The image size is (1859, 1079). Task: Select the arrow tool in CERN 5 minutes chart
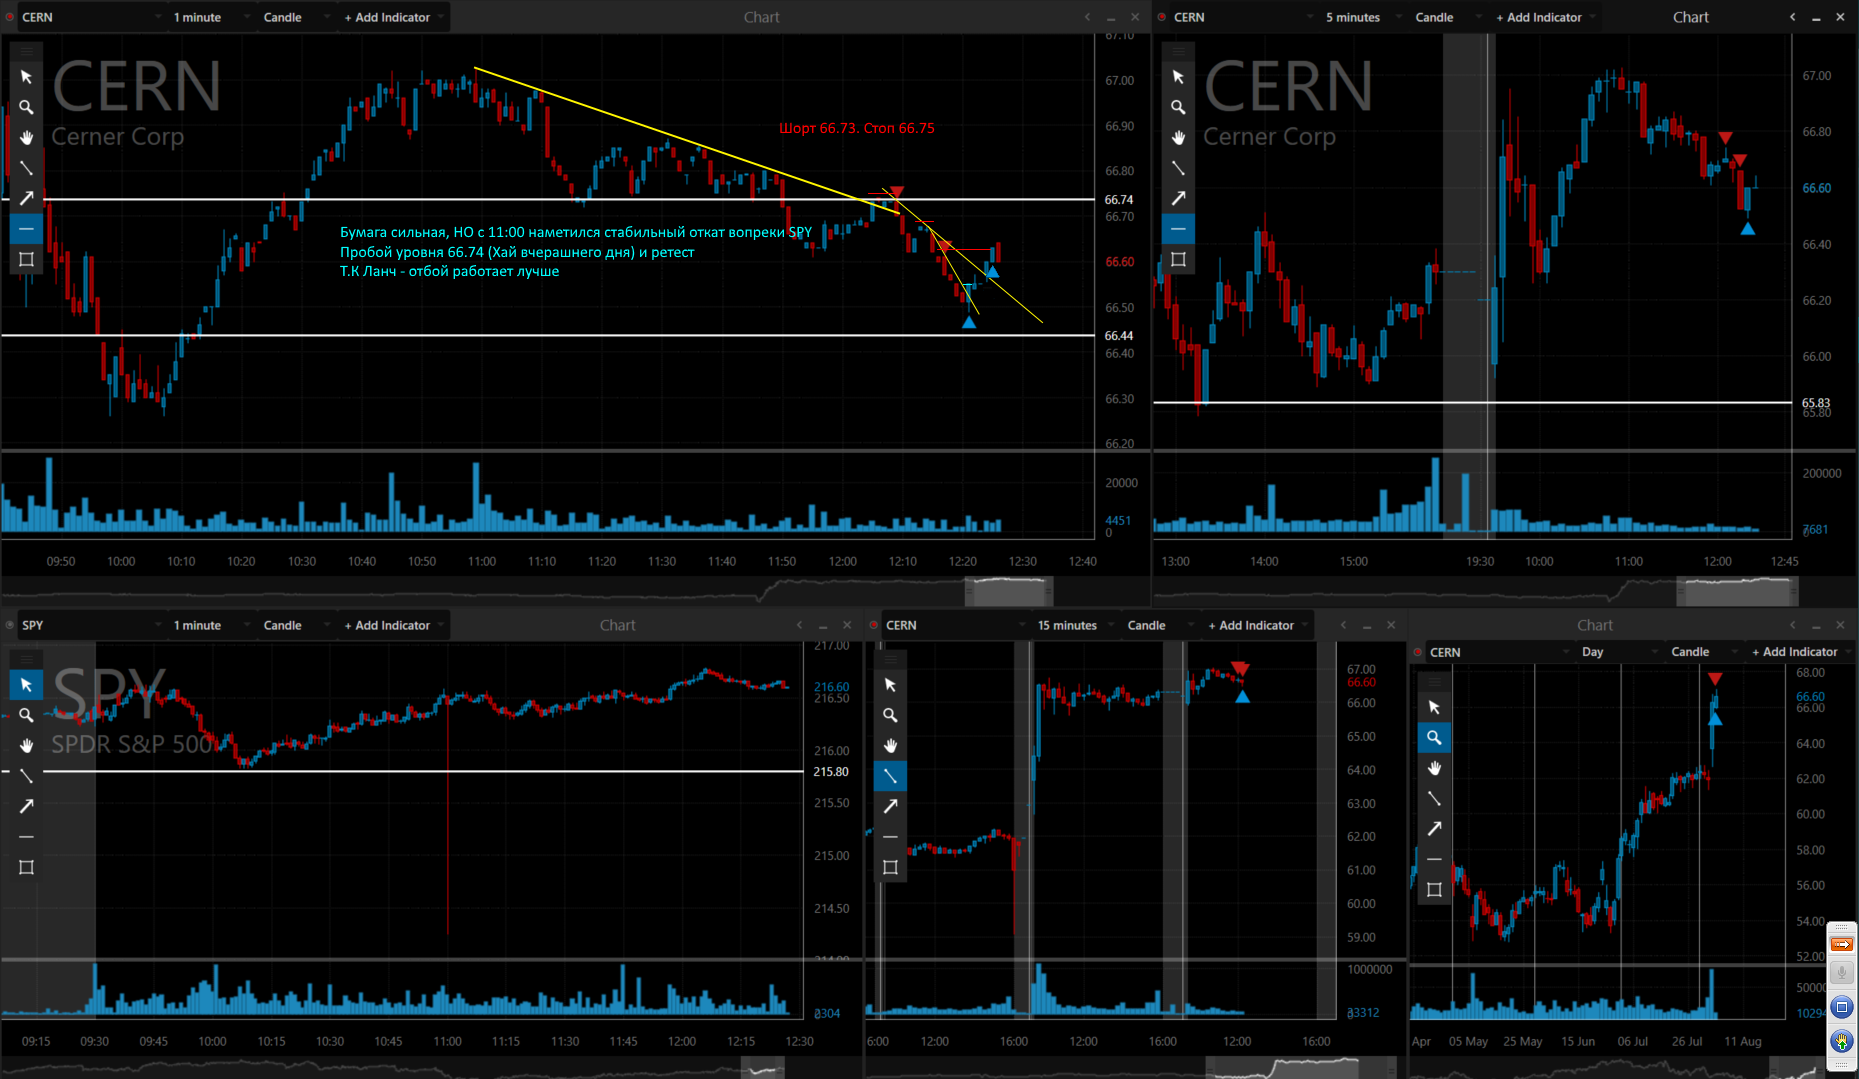pos(1179,198)
